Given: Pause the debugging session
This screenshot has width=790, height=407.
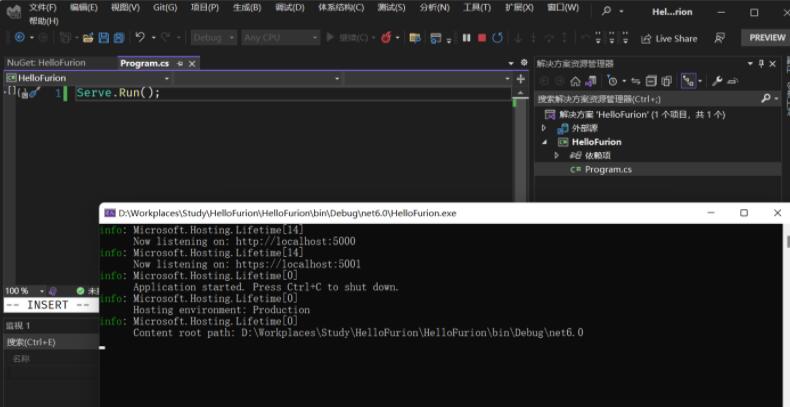Looking at the screenshot, I should (x=466, y=38).
